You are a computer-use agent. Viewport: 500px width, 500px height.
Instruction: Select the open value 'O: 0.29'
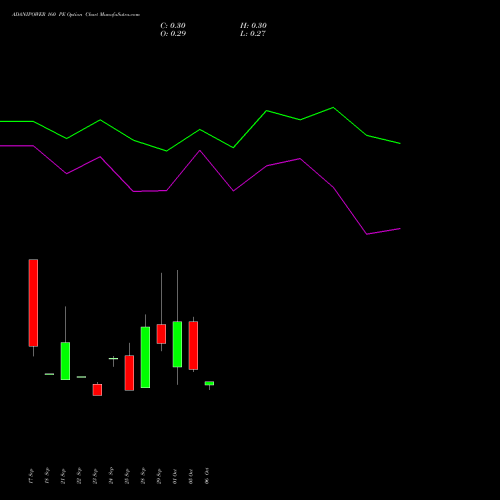[173, 34]
